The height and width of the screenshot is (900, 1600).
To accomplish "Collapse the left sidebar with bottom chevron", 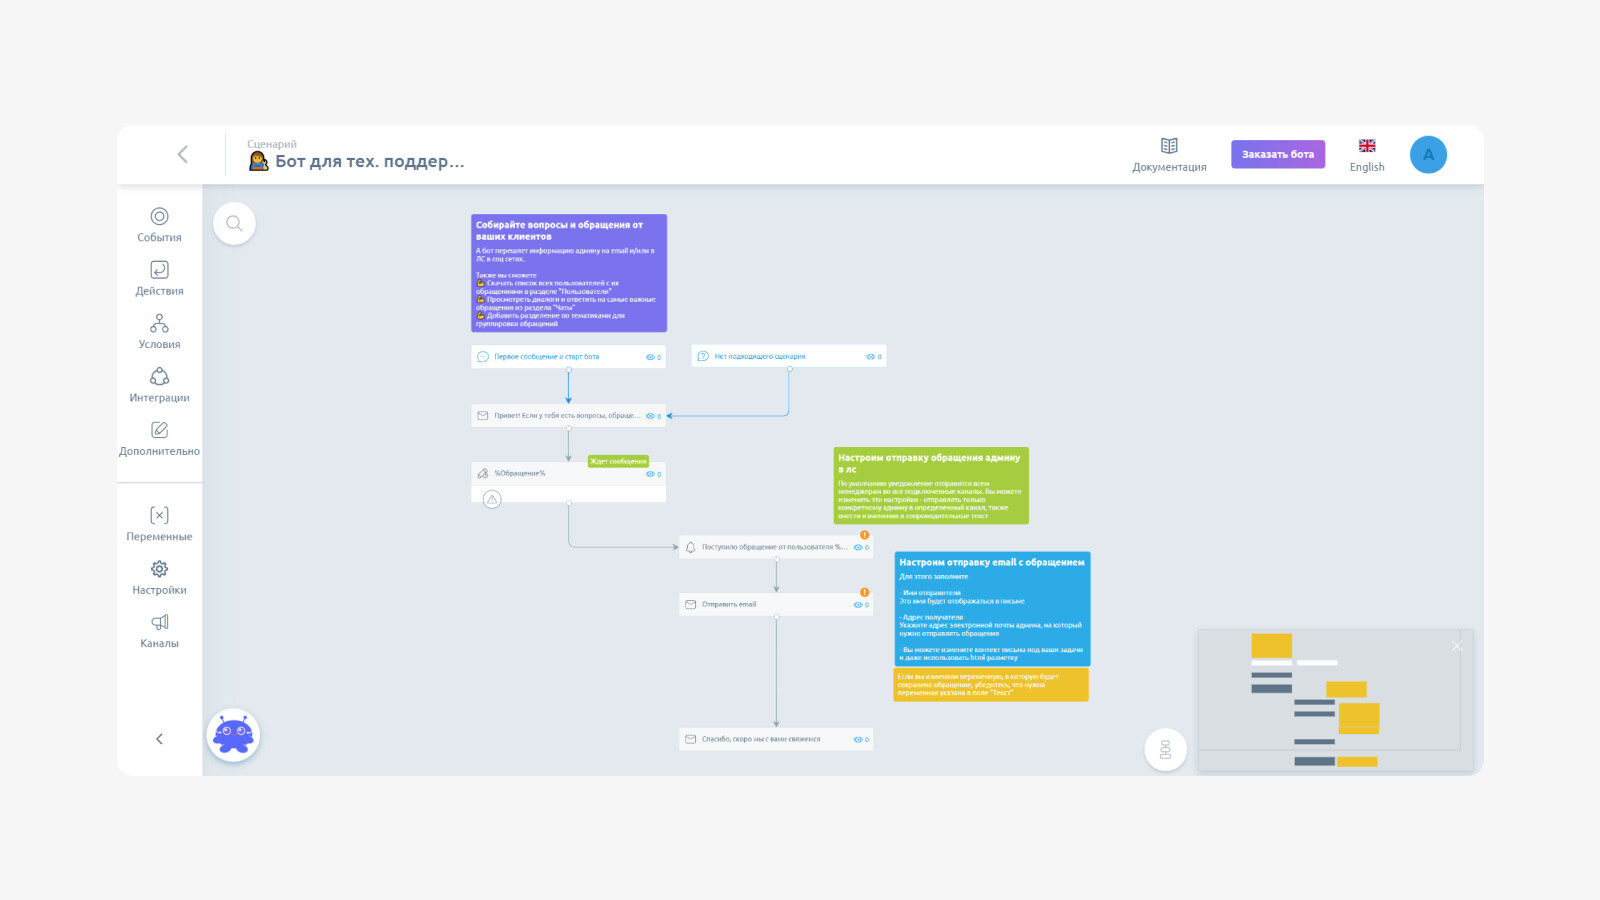I will point(159,739).
